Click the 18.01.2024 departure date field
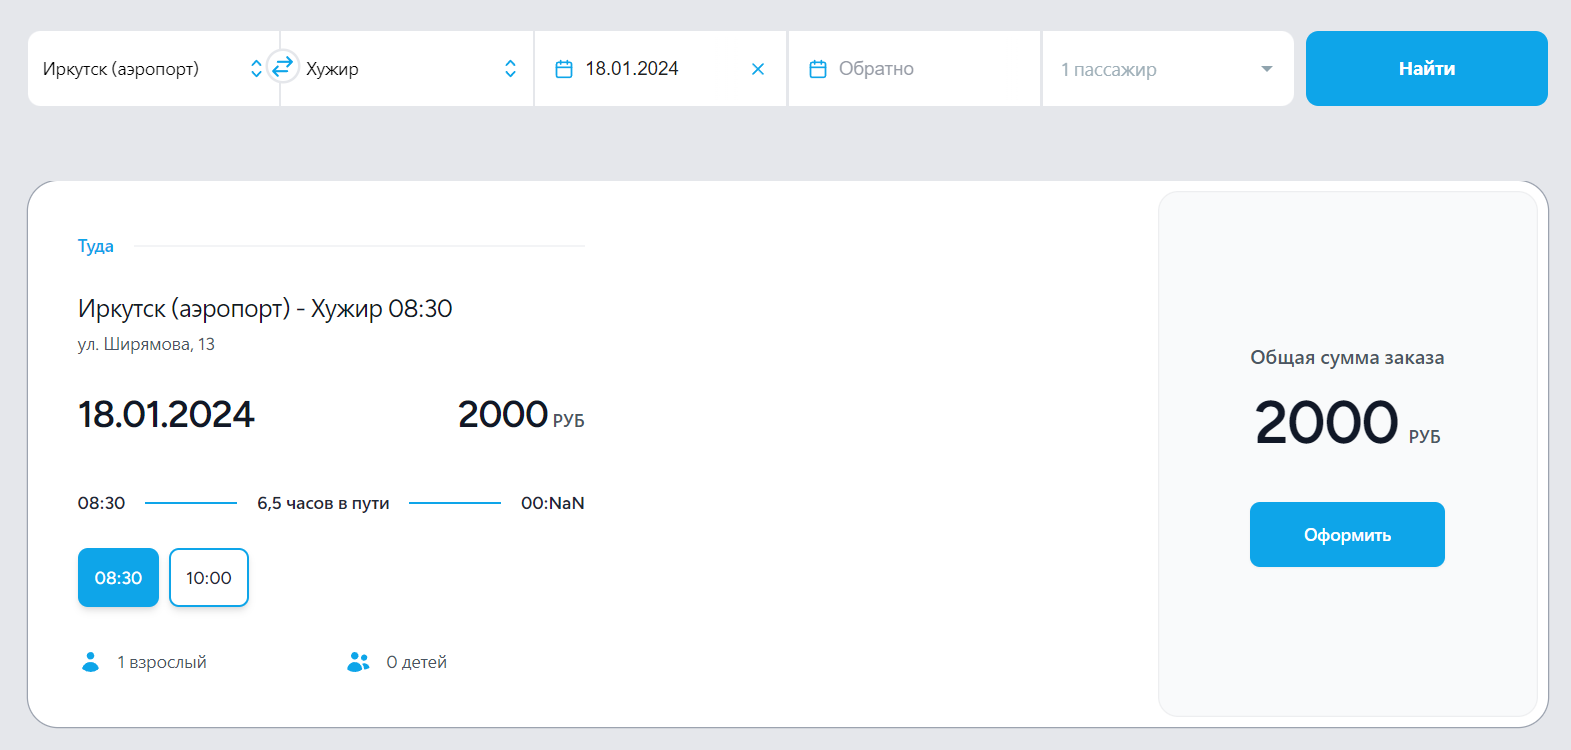1571x750 pixels. pos(660,68)
